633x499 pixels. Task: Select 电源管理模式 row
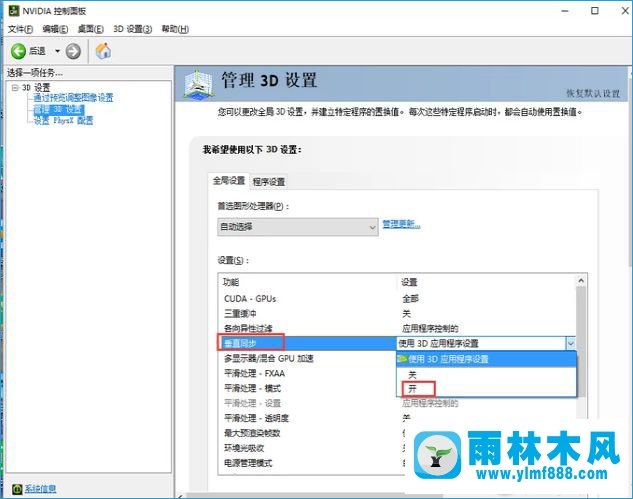pyautogui.click(x=307, y=463)
